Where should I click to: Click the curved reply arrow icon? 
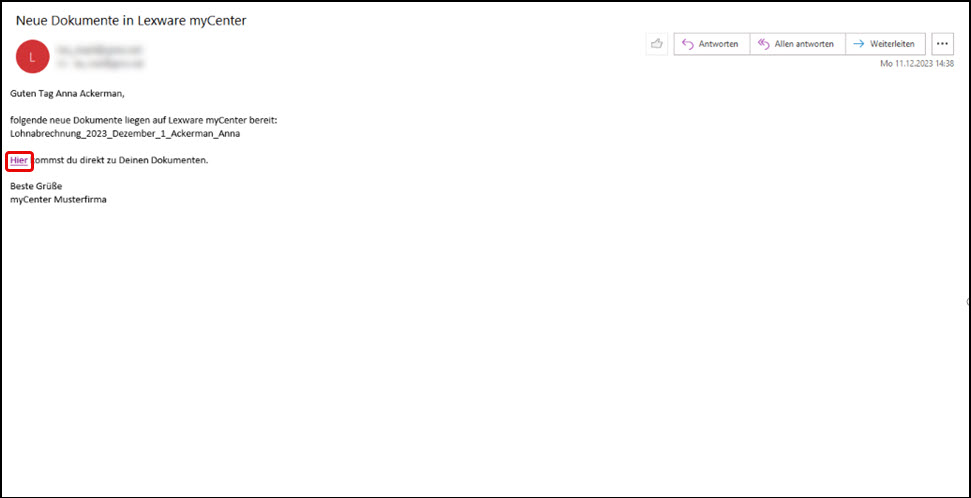(688, 44)
